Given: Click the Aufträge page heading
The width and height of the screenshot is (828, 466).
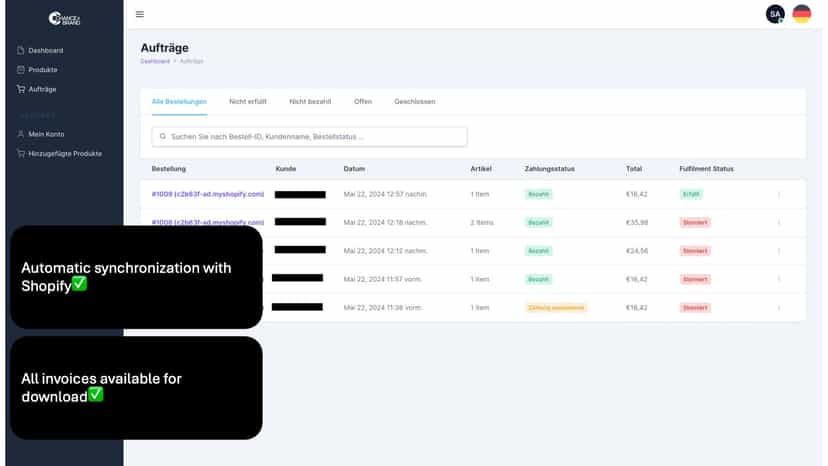Looking at the screenshot, I should tap(164, 48).
